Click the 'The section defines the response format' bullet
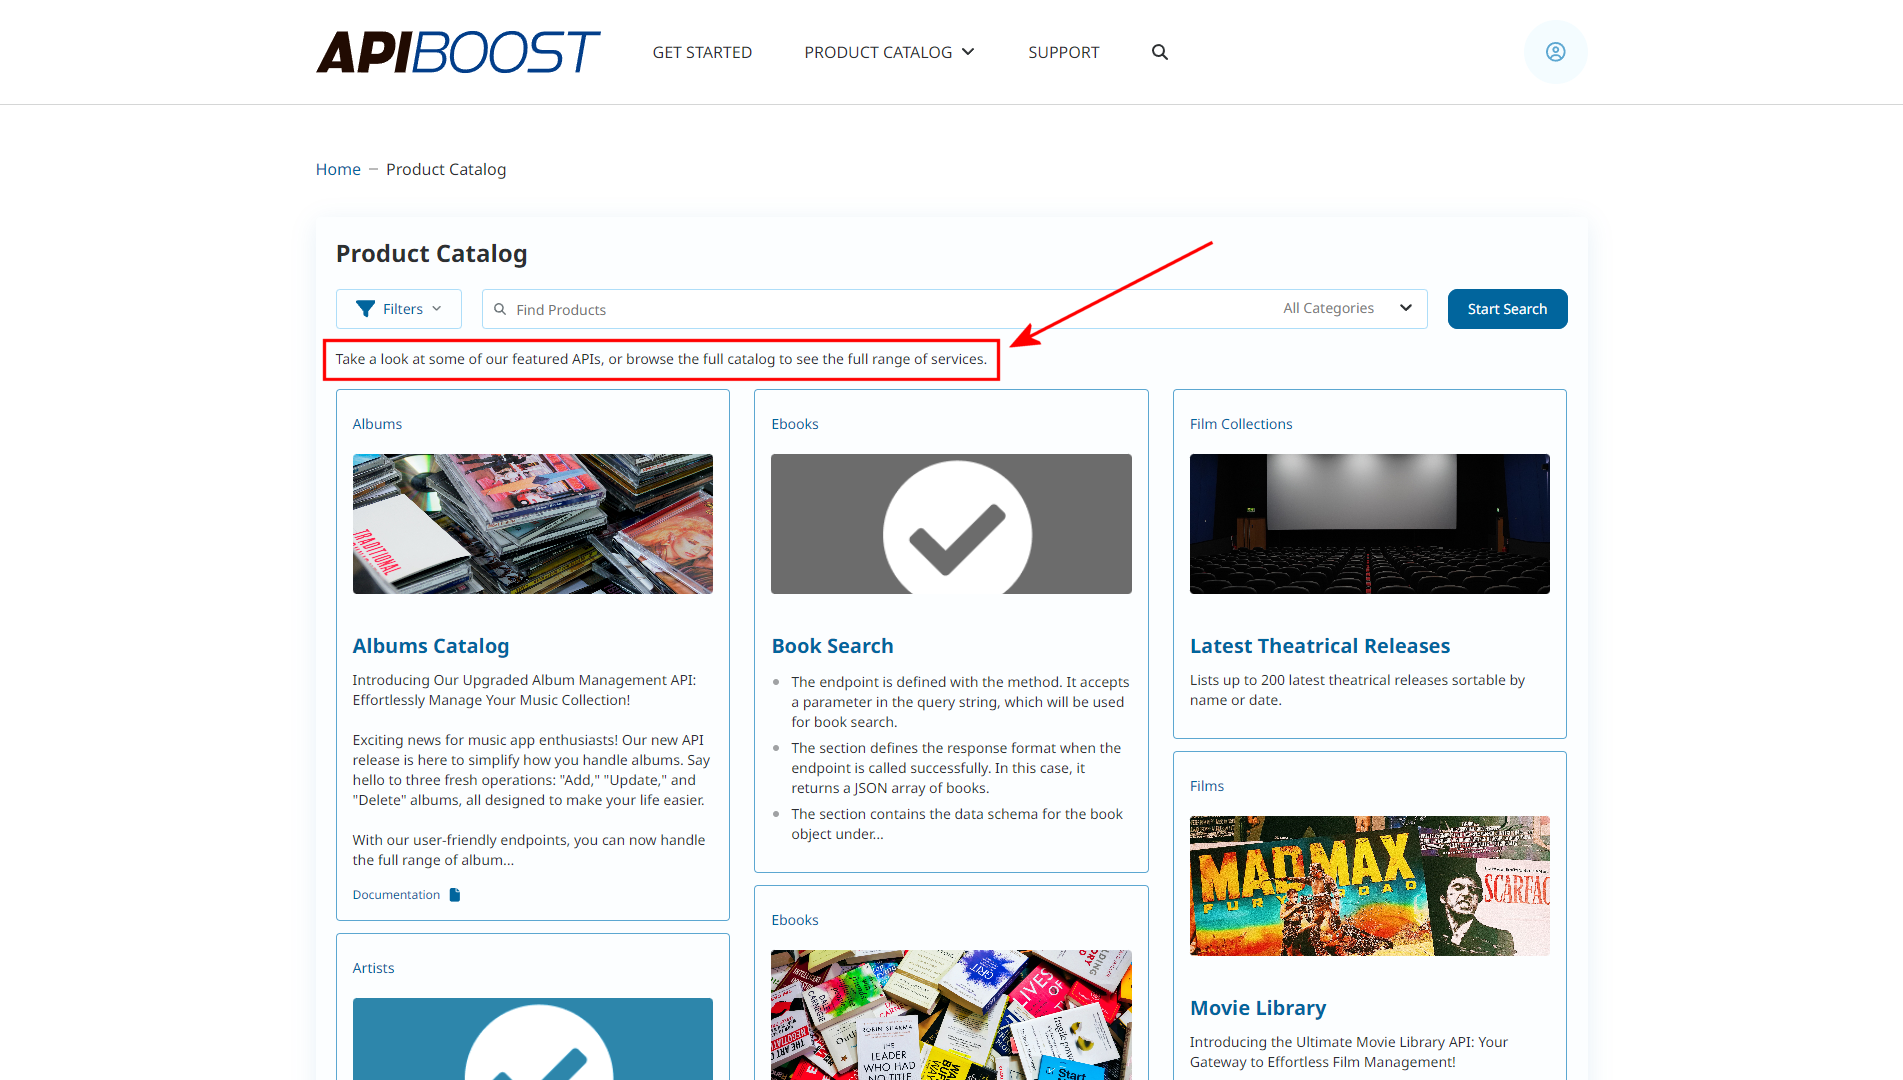This screenshot has height=1080, width=1903. pyautogui.click(x=956, y=768)
